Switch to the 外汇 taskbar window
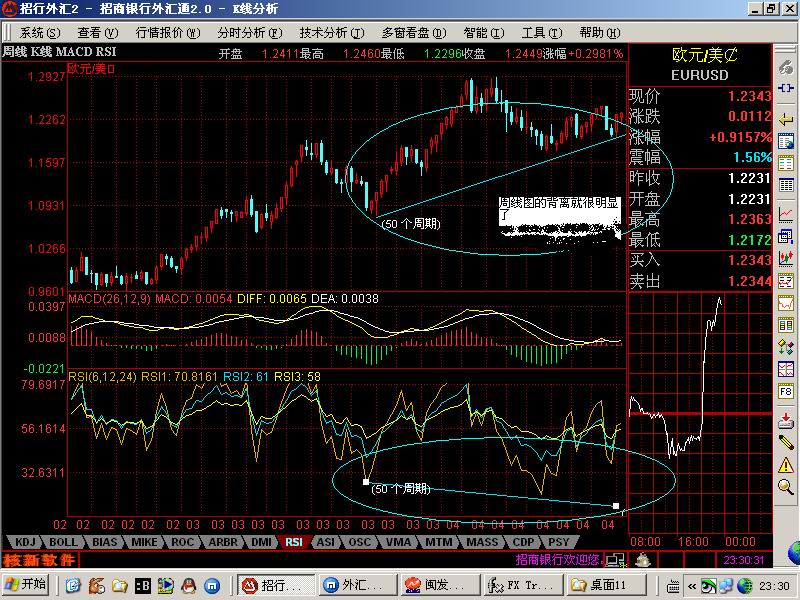Viewport: 800px width, 600px height. (358, 585)
